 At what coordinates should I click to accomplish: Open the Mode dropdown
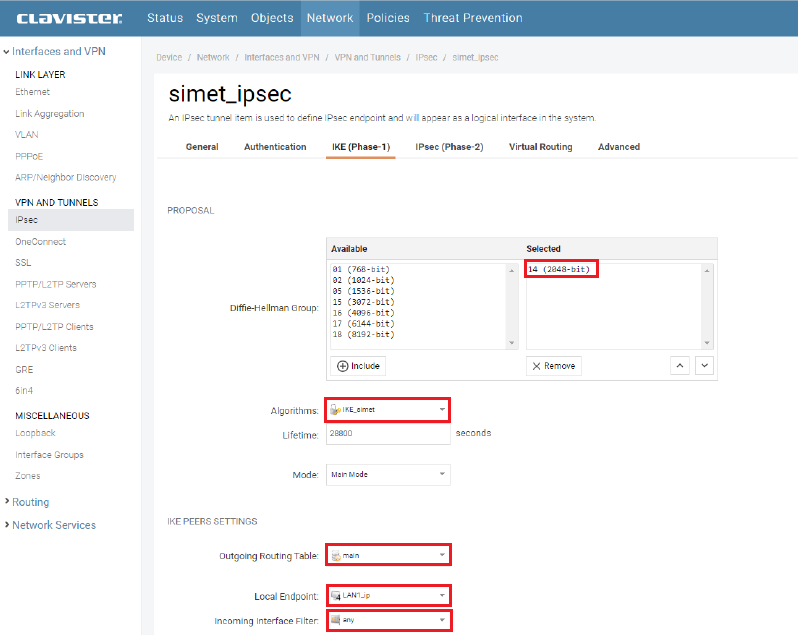click(388, 475)
